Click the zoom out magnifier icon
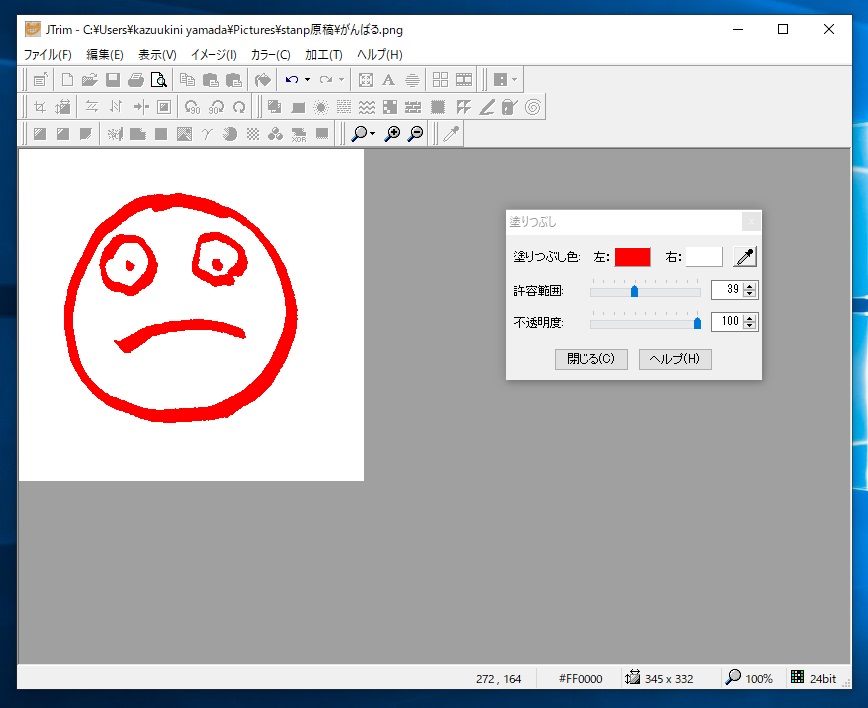The image size is (868, 708). pos(415,134)
